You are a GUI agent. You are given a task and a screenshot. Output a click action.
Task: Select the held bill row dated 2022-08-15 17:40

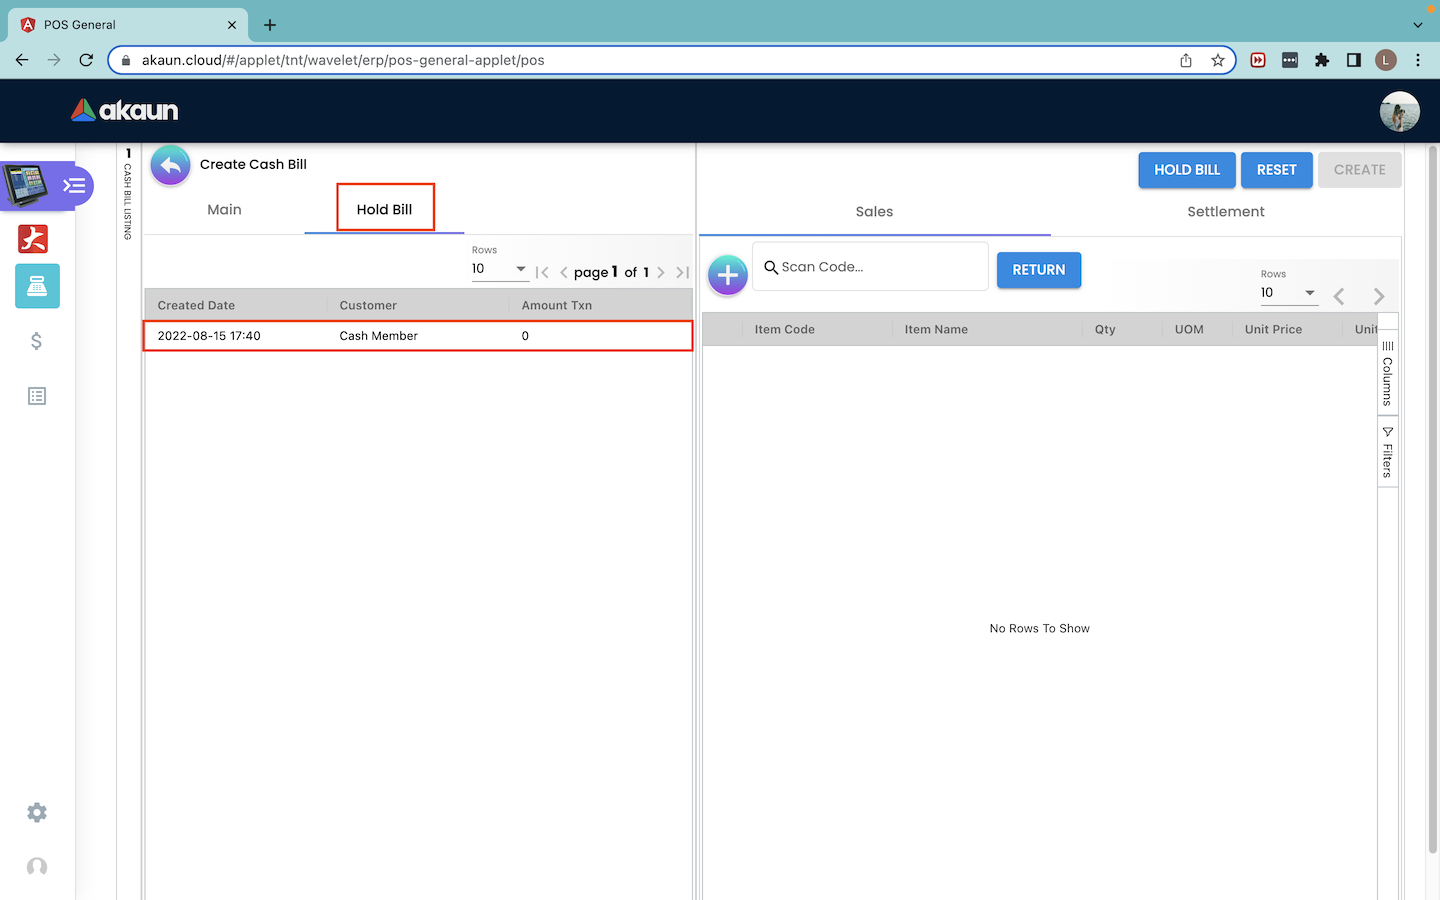[x=418, y=336]
